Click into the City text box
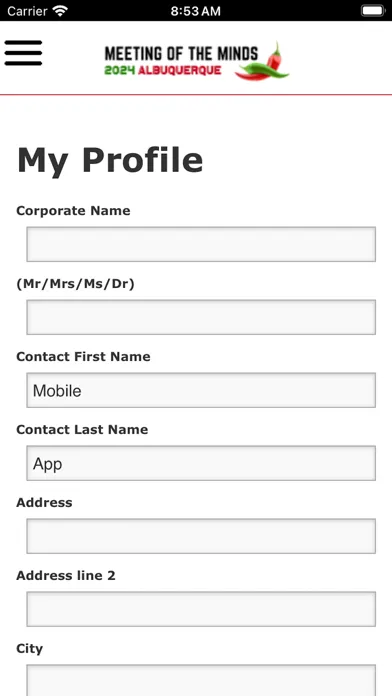This screenshot has width=392, height=696. [x=201, y=680]
